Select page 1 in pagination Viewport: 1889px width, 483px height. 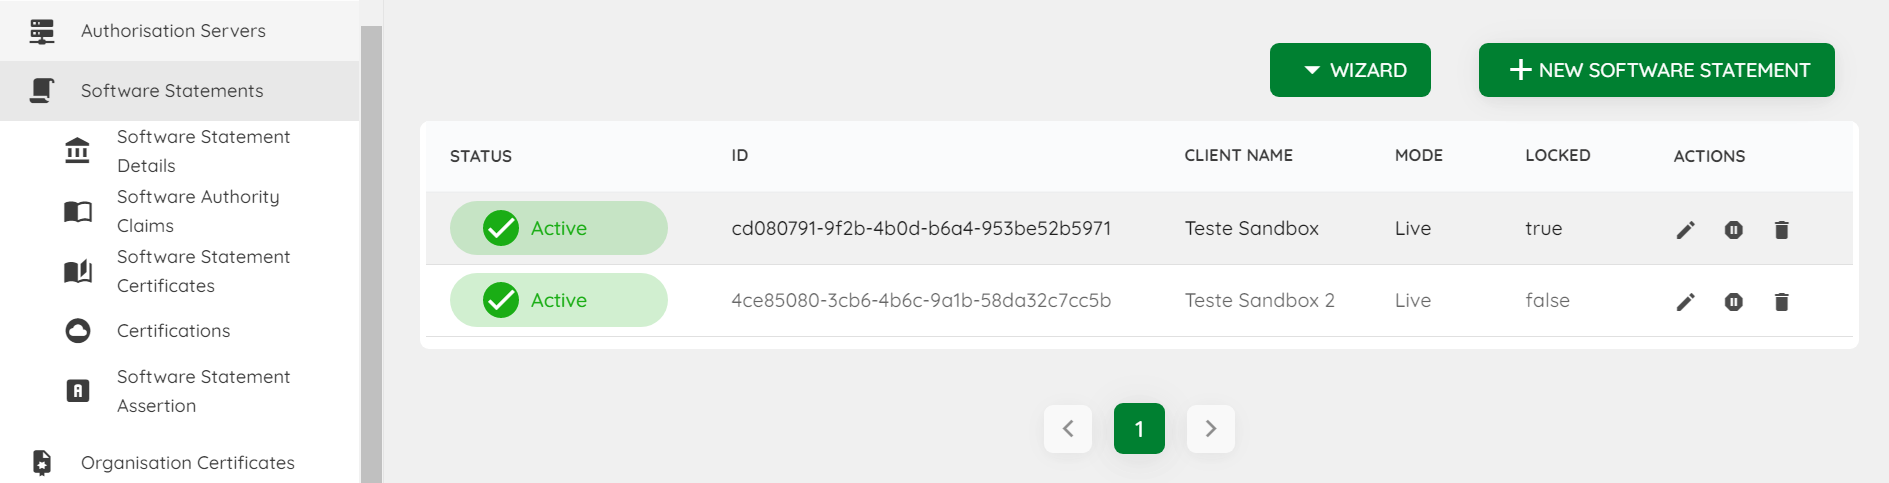coord(1139,429)
